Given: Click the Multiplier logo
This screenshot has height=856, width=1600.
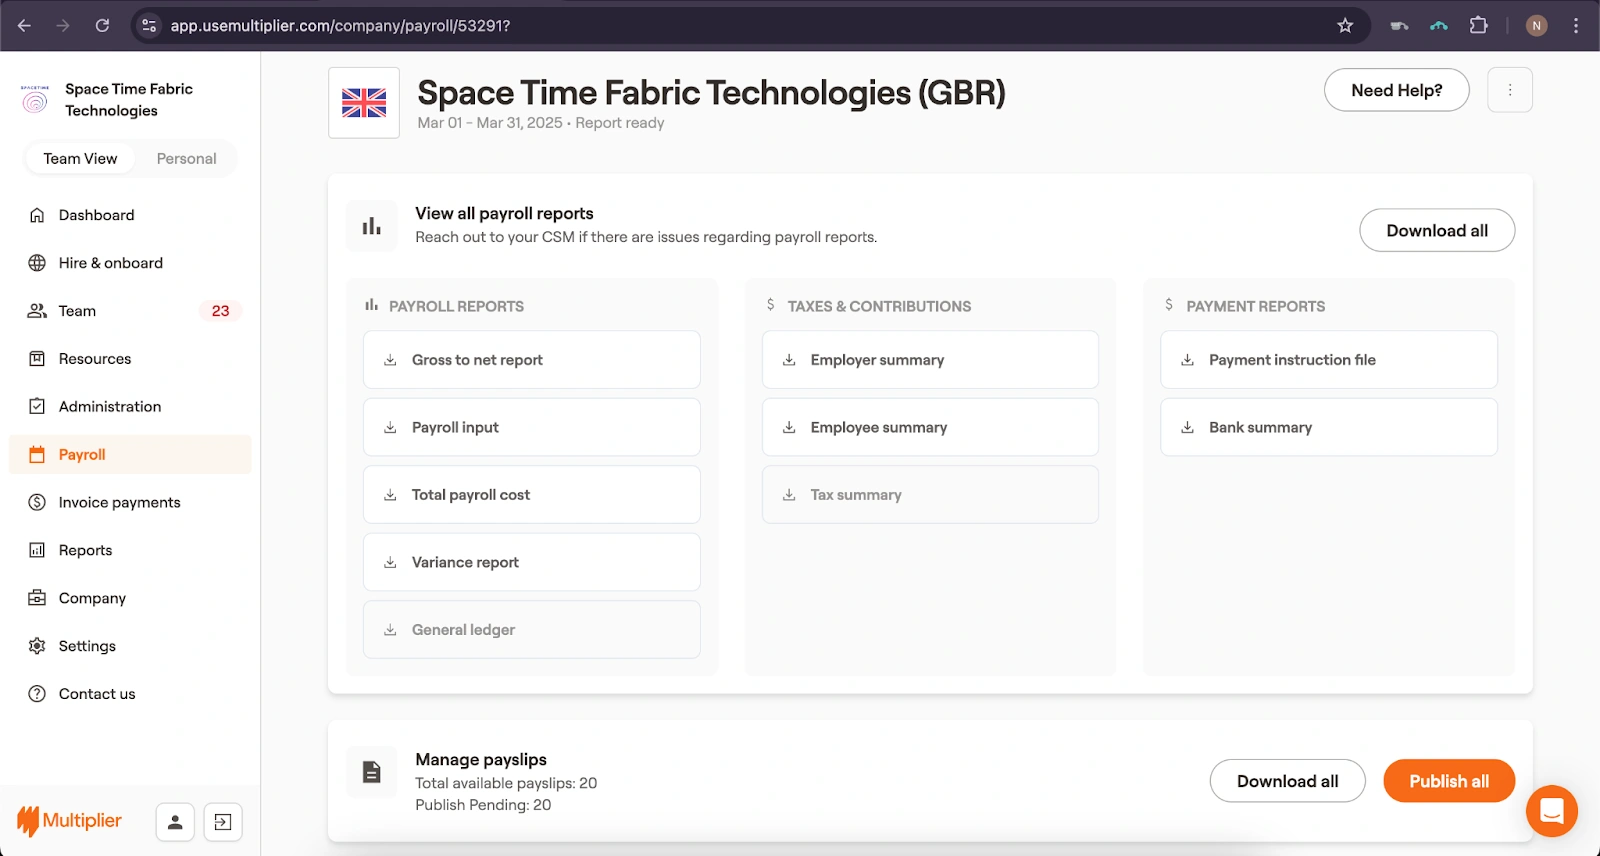Looking at the screenshot, I should 69,821.
